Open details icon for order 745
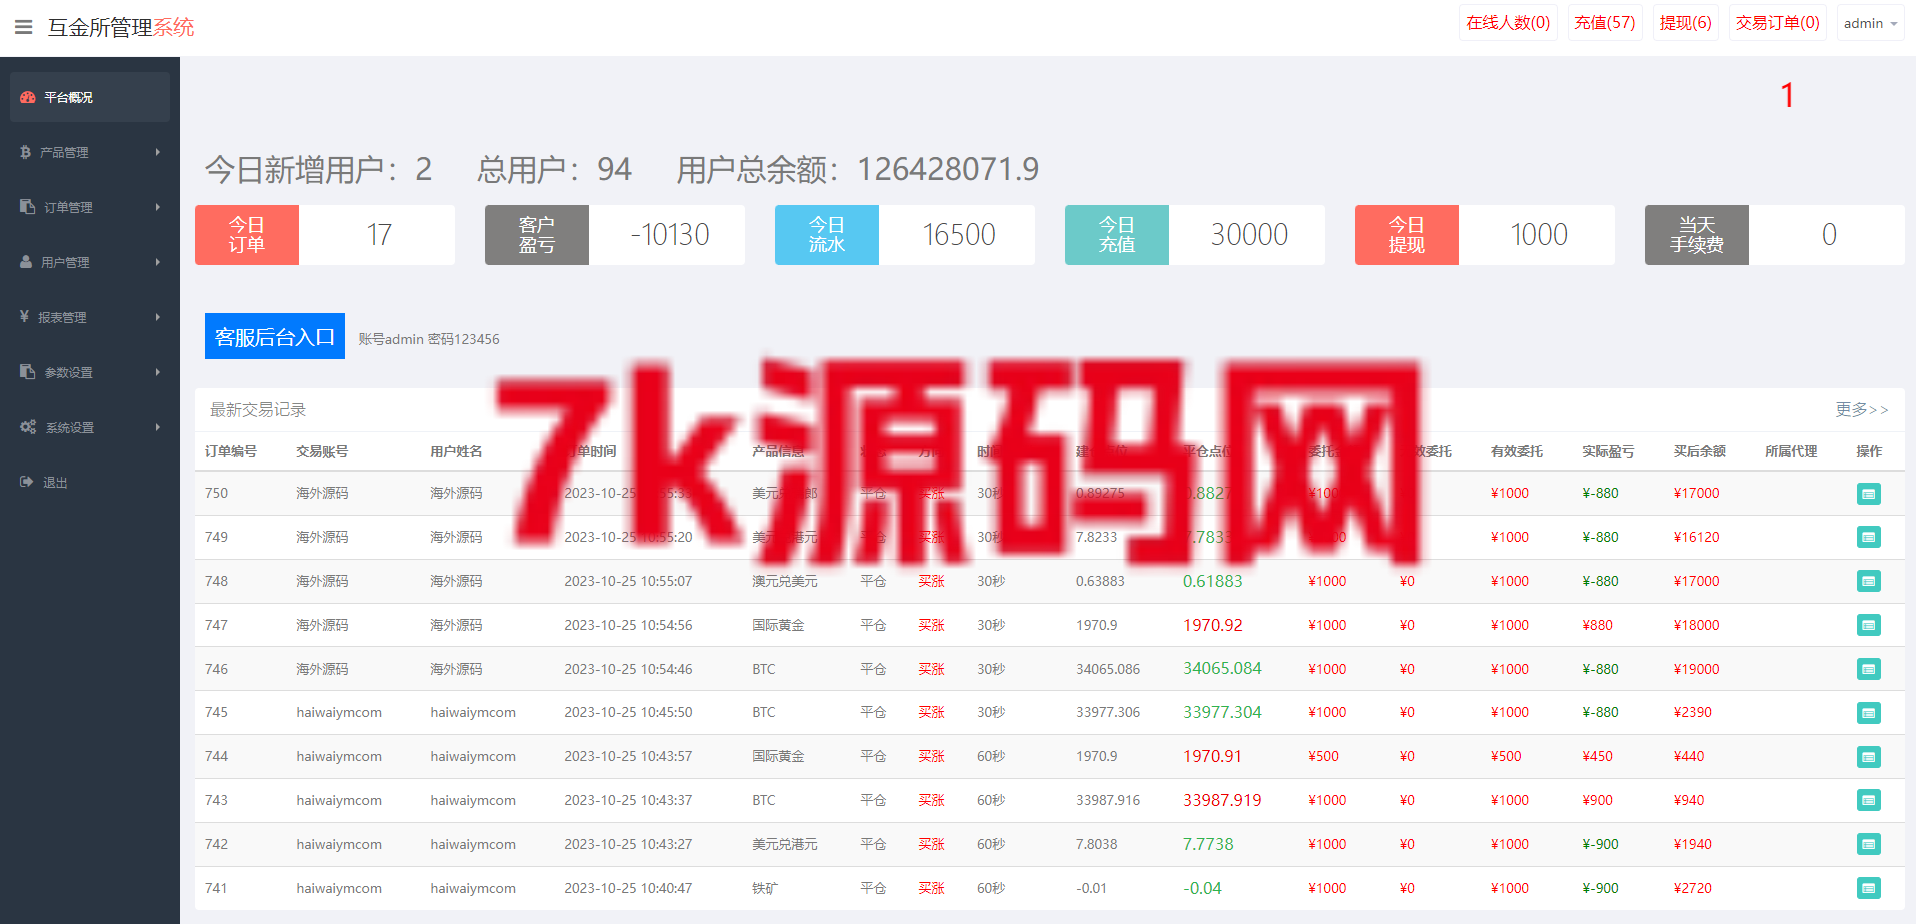Image resolution: width=1916 pixels, height=924 pixels. tap(1869, 713)
